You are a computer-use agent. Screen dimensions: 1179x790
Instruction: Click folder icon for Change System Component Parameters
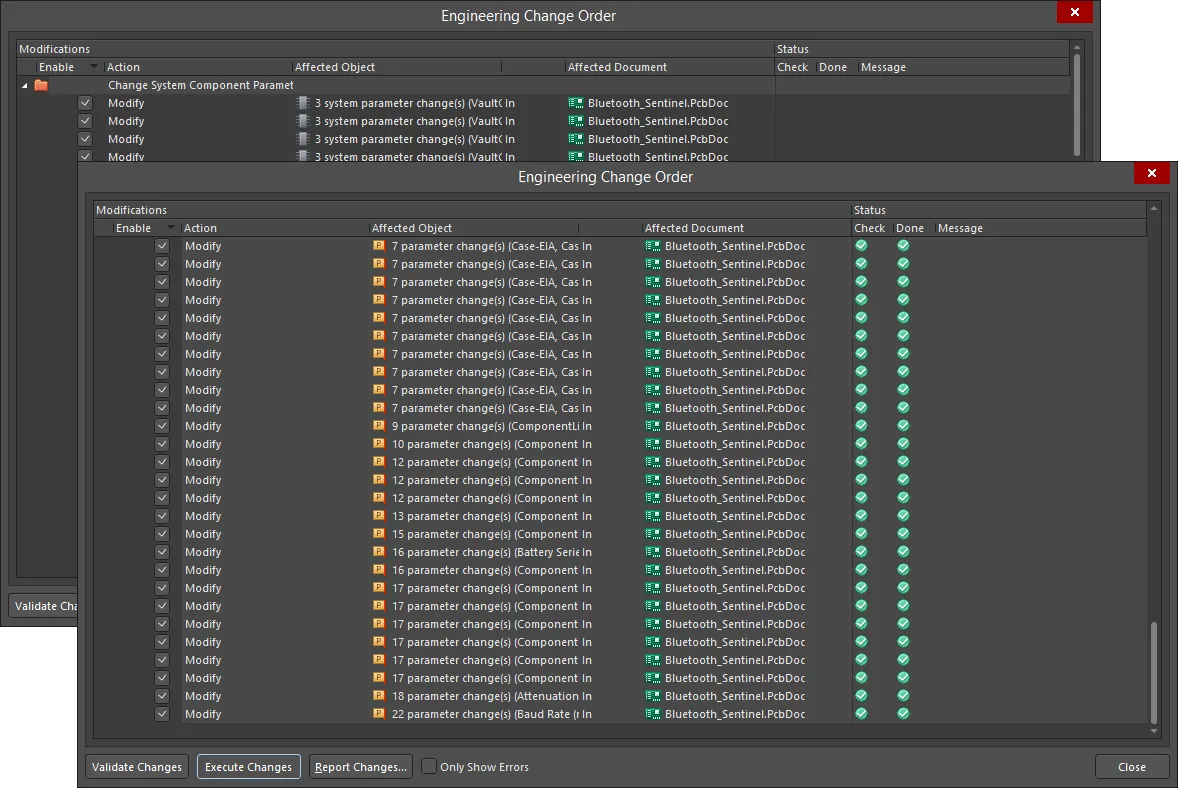[x=41, y=86]
